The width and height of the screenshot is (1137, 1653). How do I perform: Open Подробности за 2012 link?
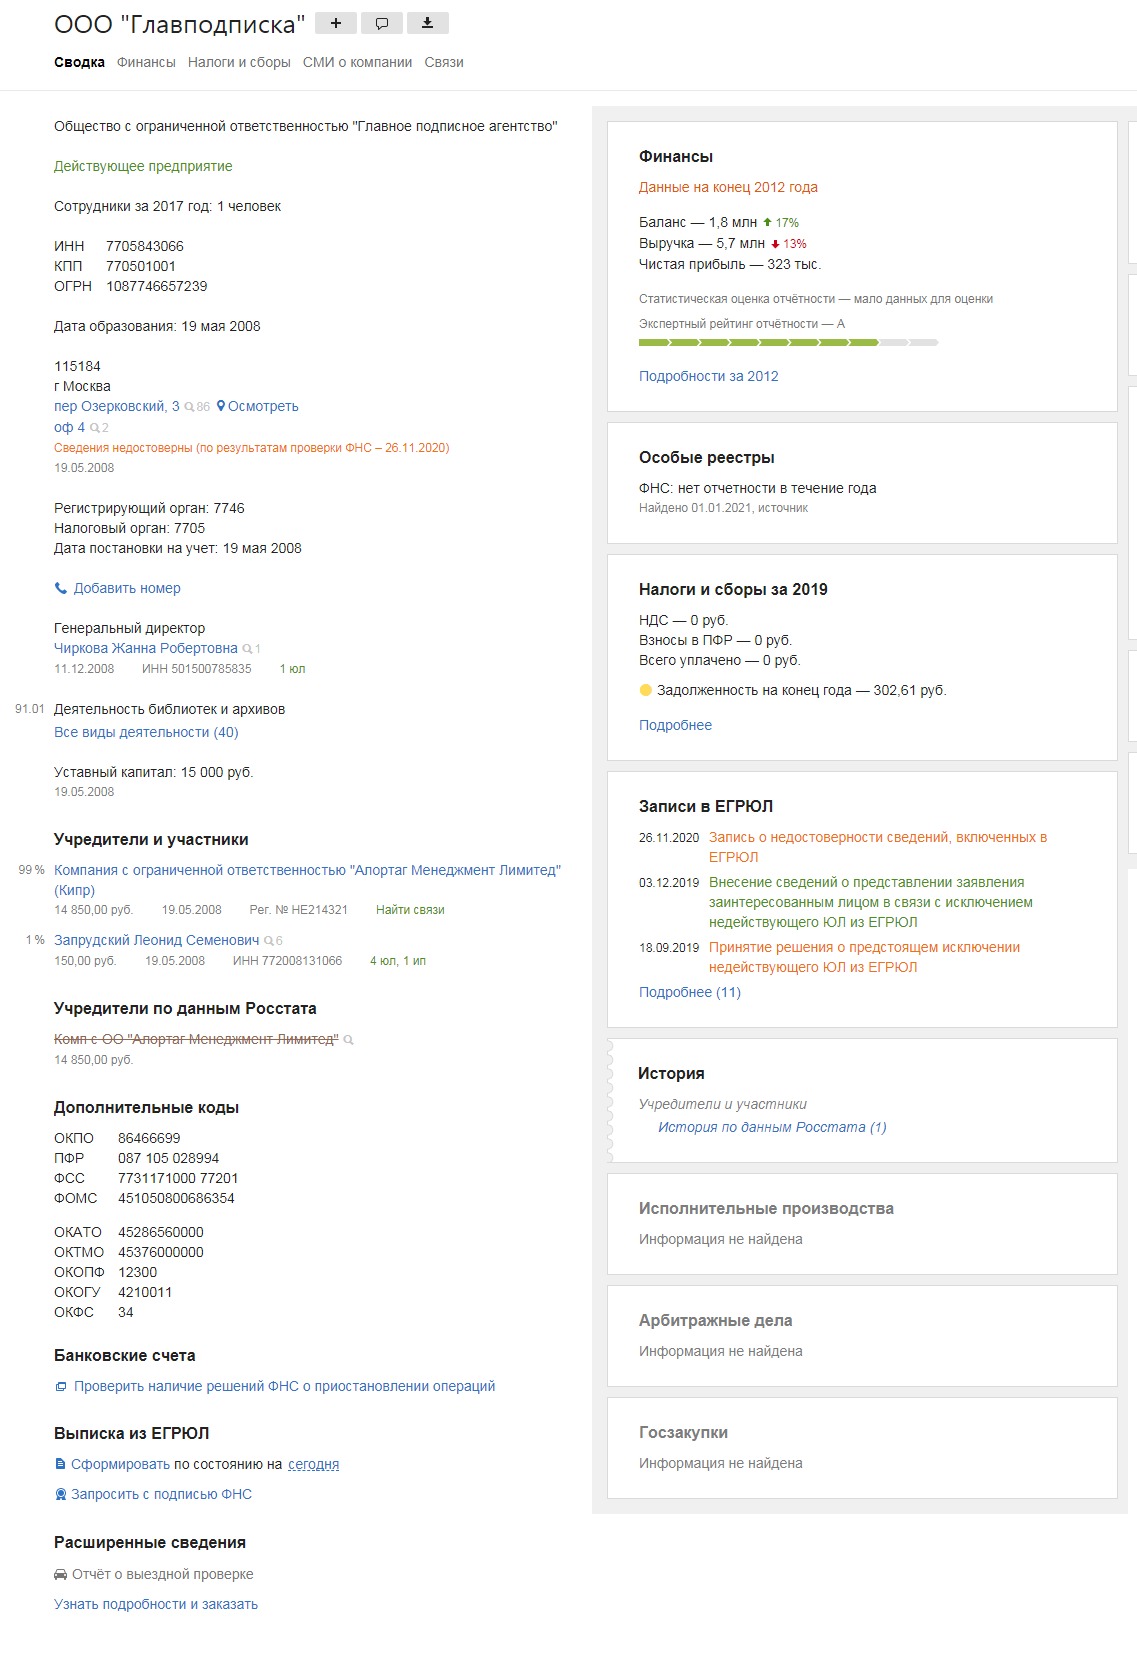click(708, 376)
